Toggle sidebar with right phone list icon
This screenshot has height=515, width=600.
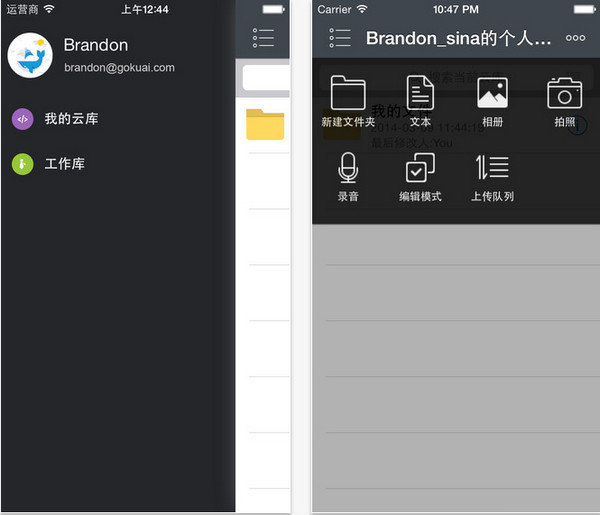(340, 38)
